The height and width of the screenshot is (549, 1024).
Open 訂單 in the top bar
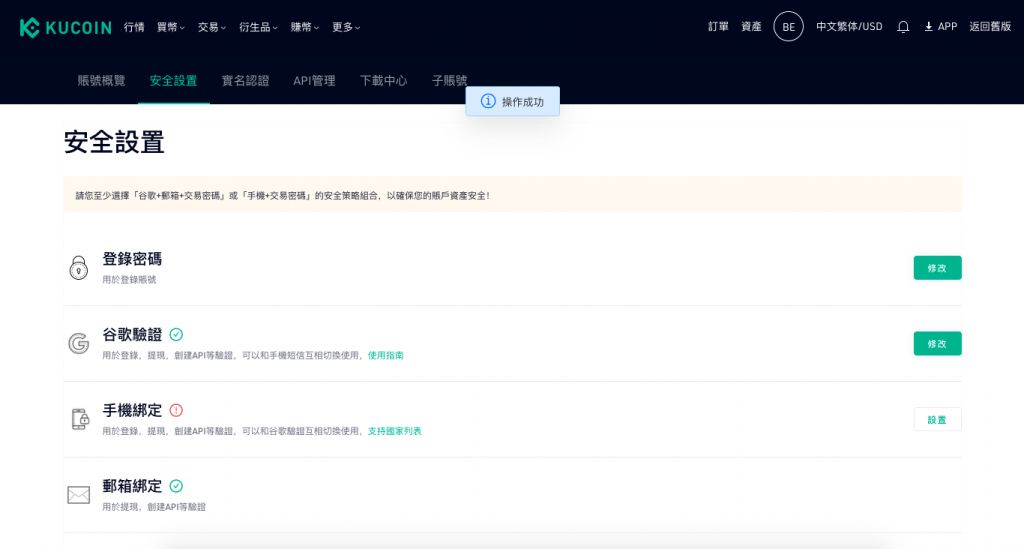point(718,27)
